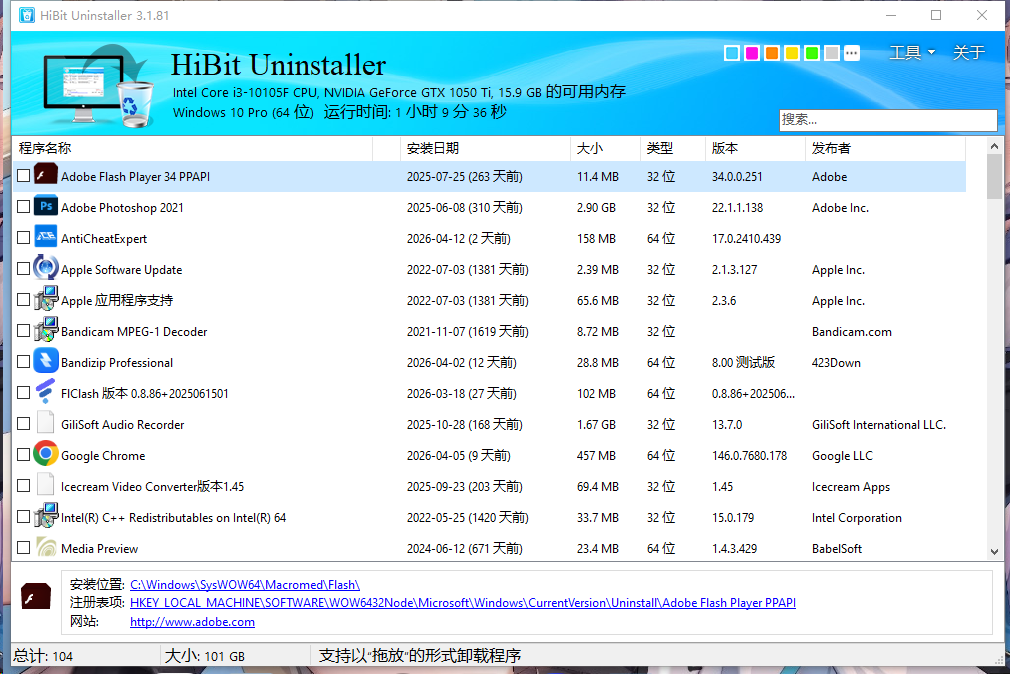Open the http://www.adobe.com website link
The image size is (1010, 674).
[192, 622]
